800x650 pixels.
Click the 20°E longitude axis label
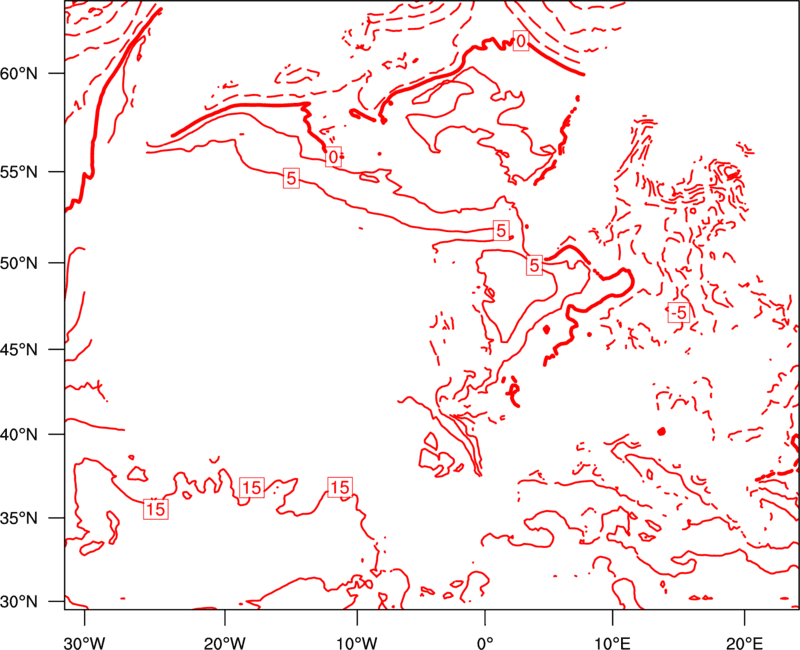744,643
